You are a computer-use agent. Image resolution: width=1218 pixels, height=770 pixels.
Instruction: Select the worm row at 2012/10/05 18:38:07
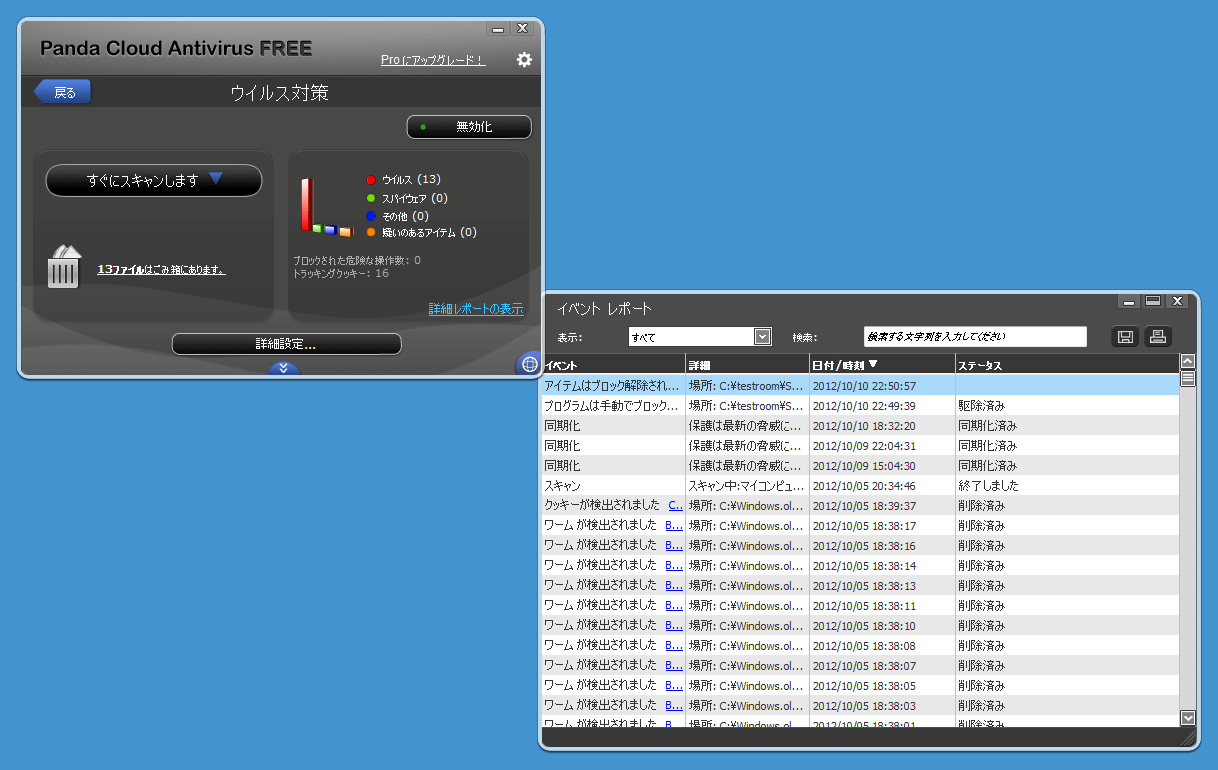(860, 665)
